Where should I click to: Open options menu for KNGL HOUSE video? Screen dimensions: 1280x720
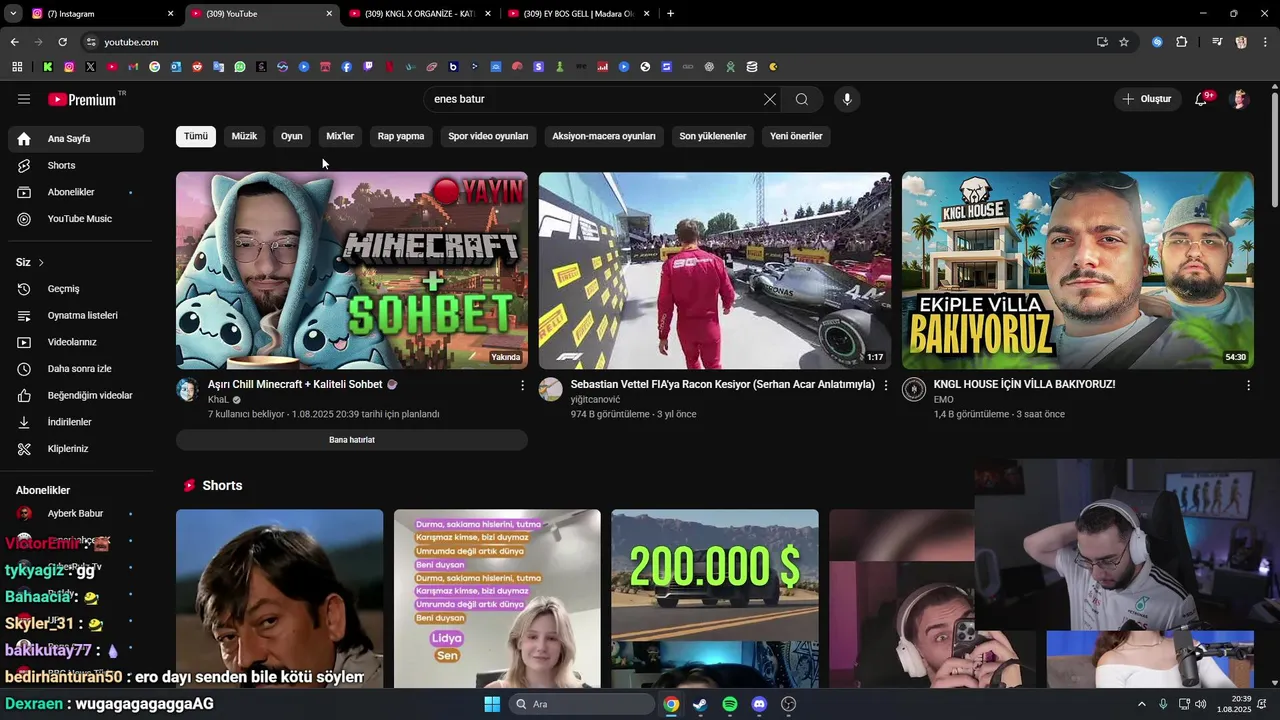click(1248, 385)
